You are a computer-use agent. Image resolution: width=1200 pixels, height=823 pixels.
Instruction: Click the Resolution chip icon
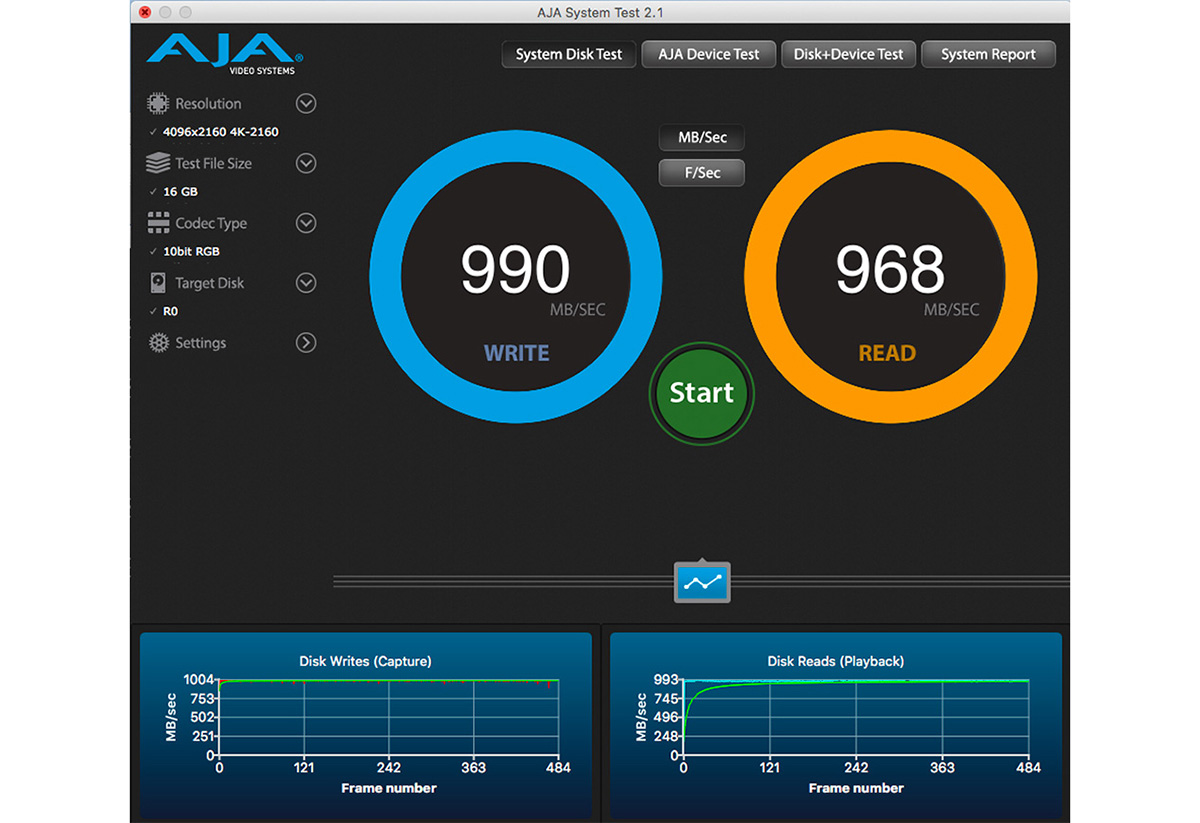point(158,103)
